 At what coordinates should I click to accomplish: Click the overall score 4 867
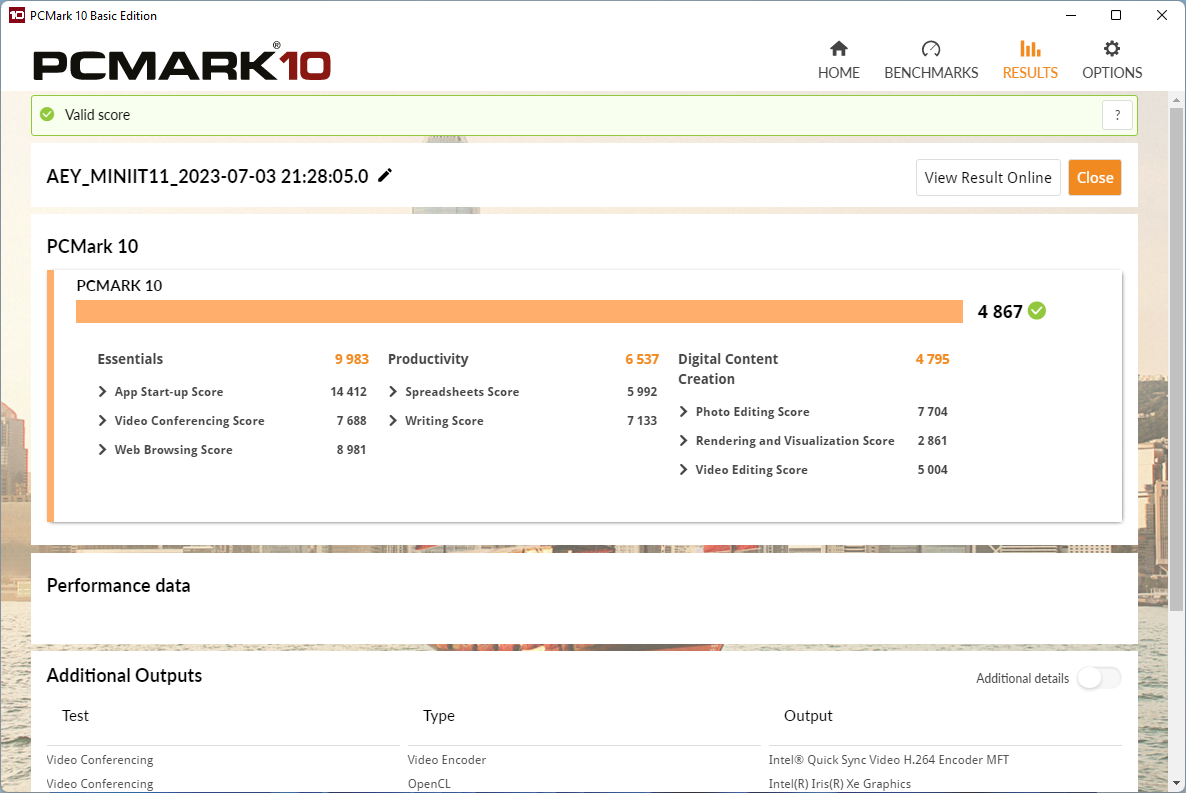click(x=1000, y=312)
